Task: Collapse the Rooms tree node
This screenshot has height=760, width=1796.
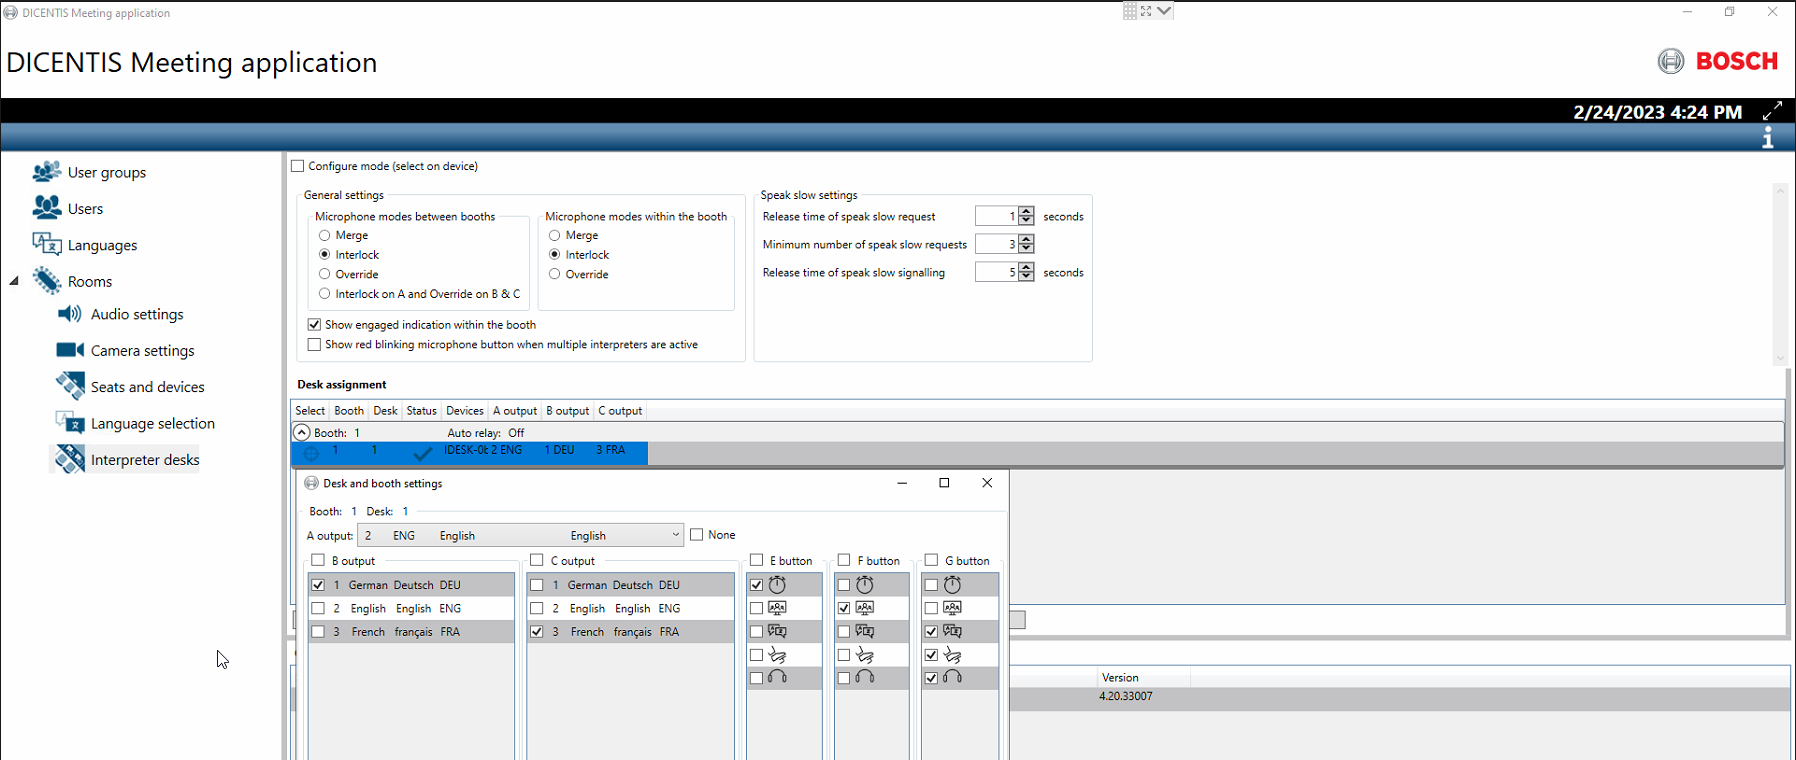Action: coord(14,281)
